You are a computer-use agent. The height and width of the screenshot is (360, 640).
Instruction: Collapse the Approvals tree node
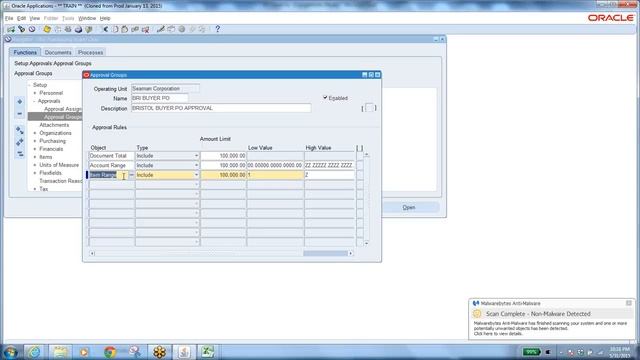(x=35, y=101)
